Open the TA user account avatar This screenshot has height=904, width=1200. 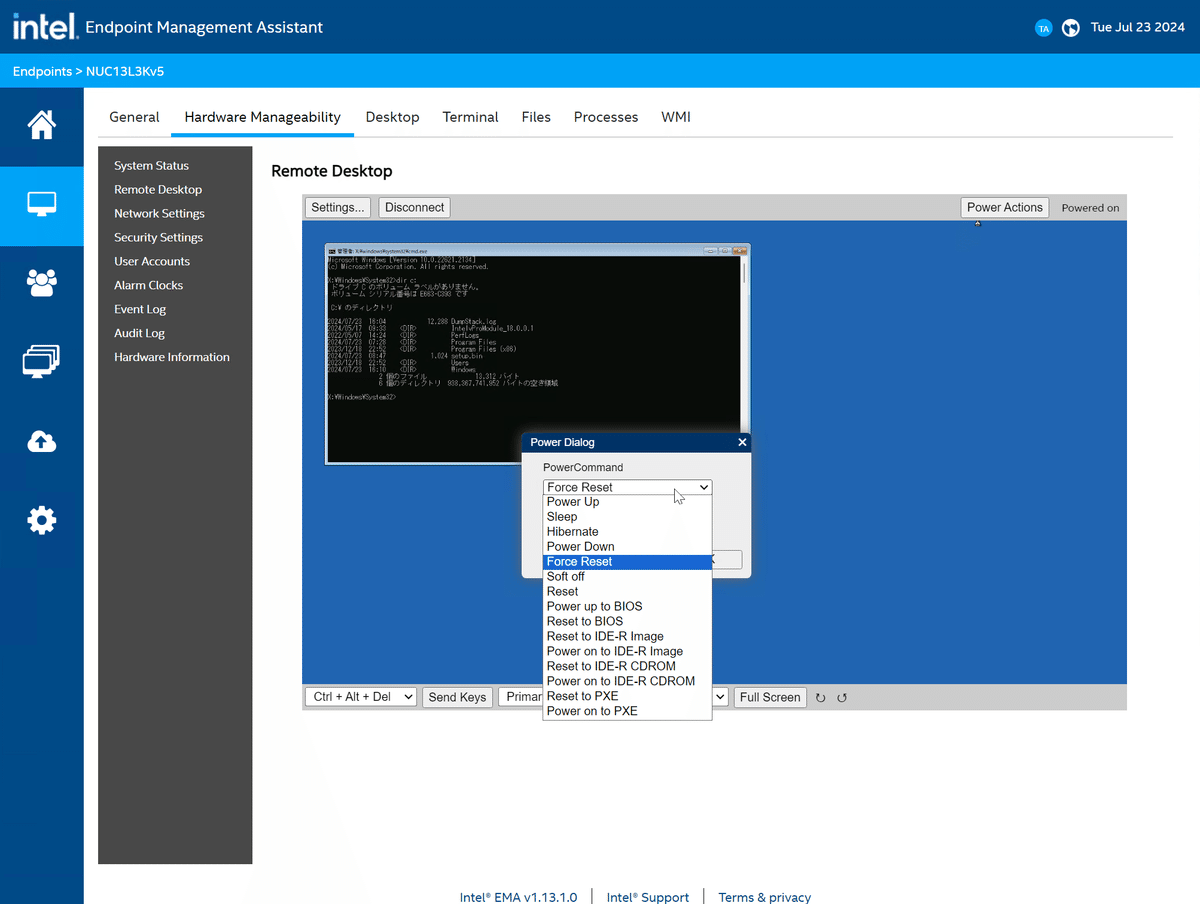pos(1043,28)
